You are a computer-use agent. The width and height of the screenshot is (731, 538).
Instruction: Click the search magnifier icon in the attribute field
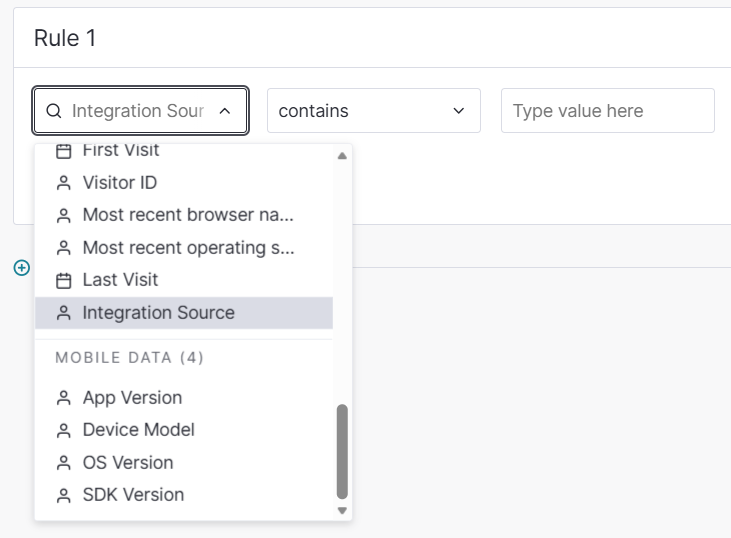click(x=54, y=111)
